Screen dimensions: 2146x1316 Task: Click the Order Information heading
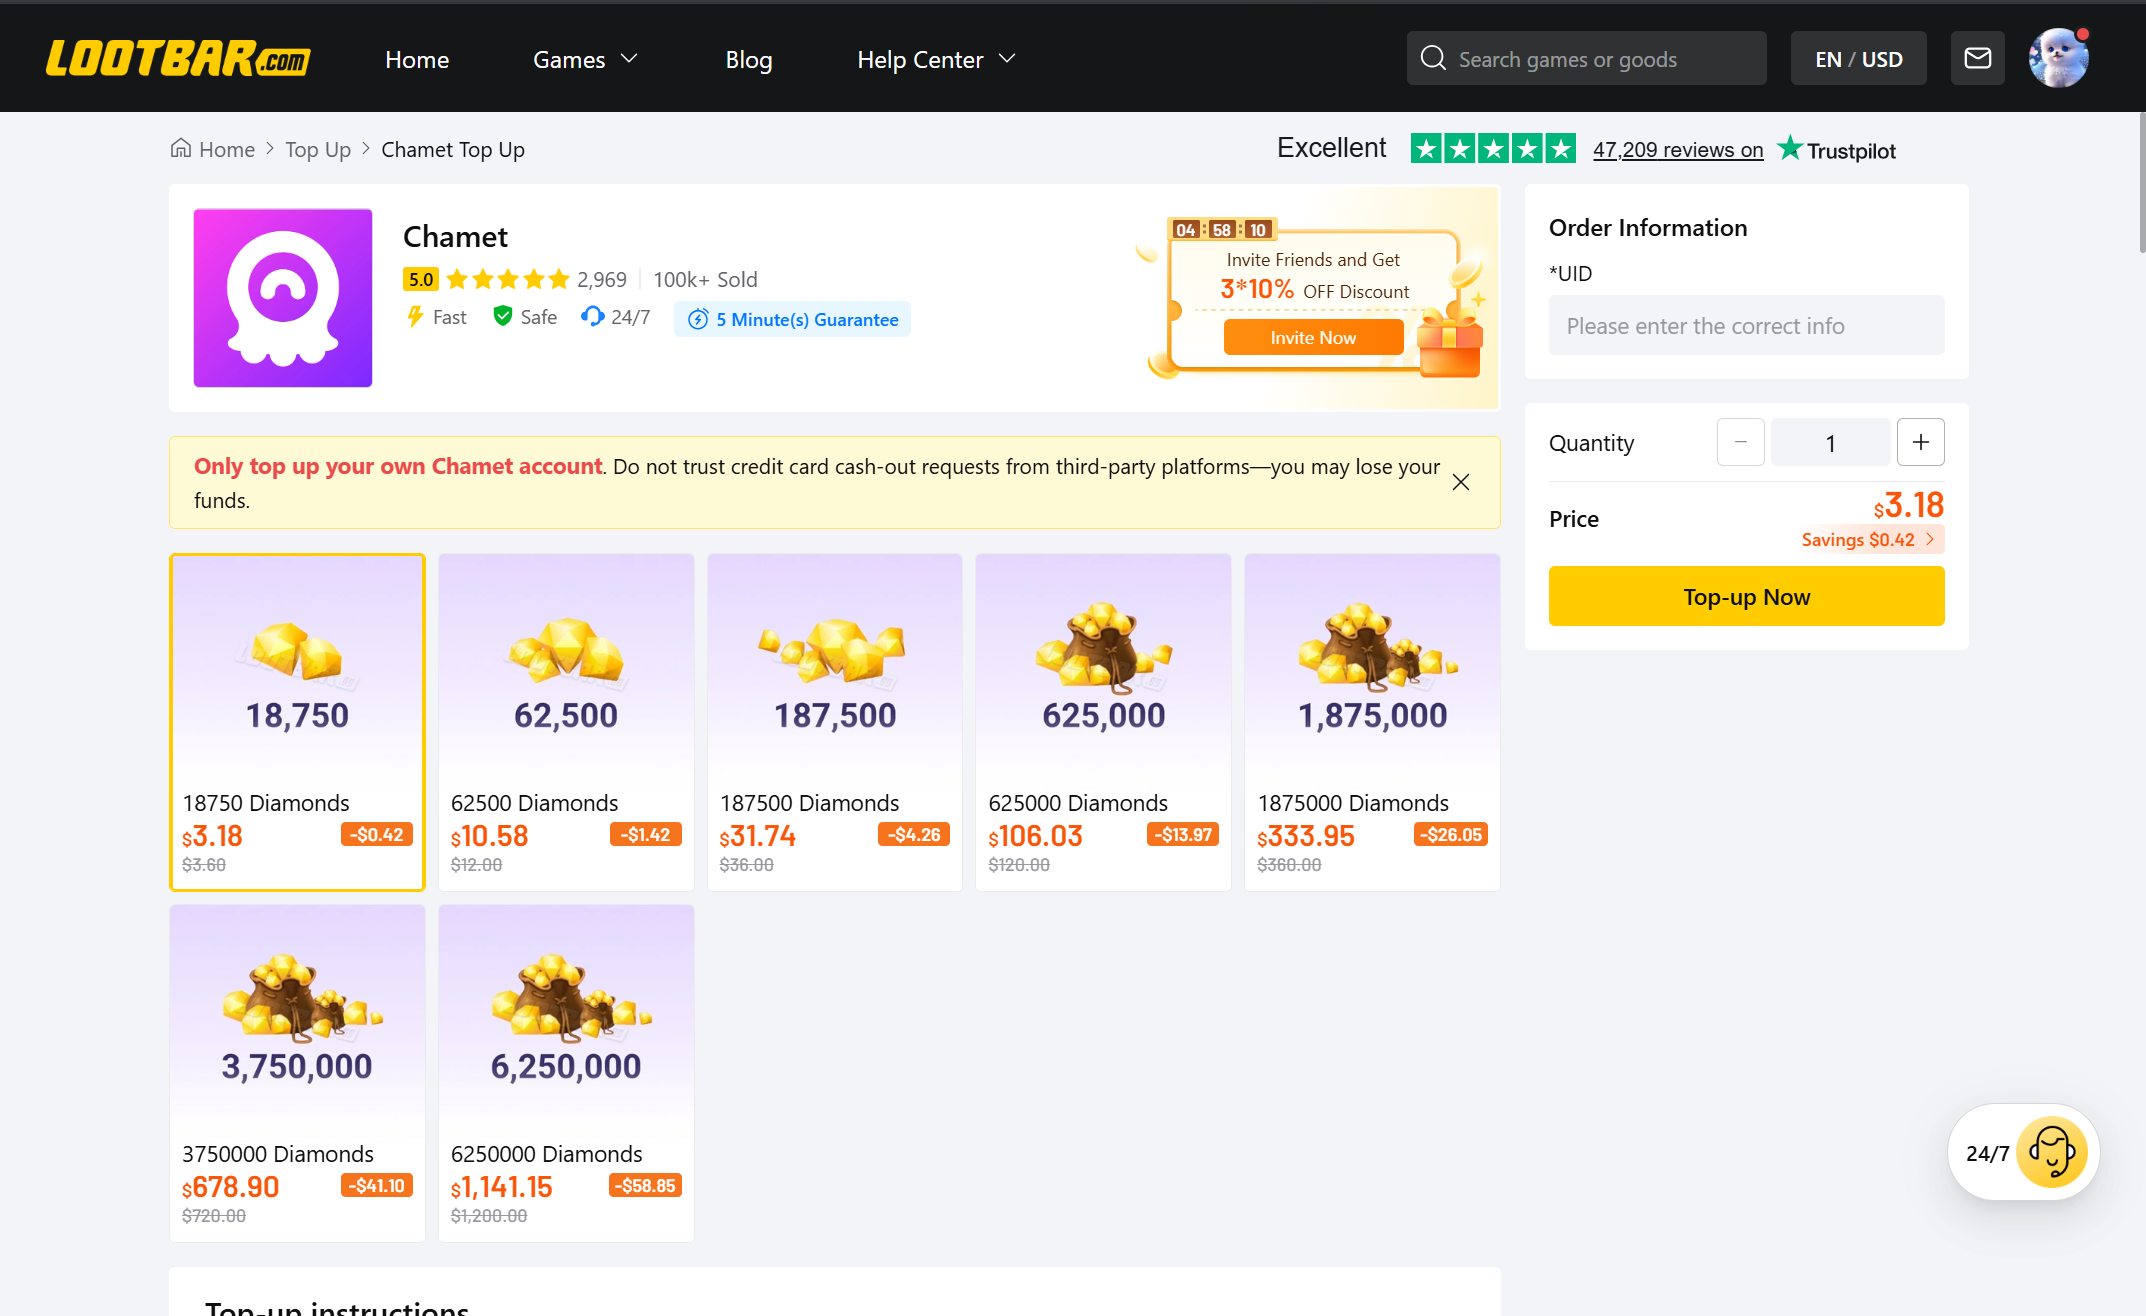(1648, 228)
